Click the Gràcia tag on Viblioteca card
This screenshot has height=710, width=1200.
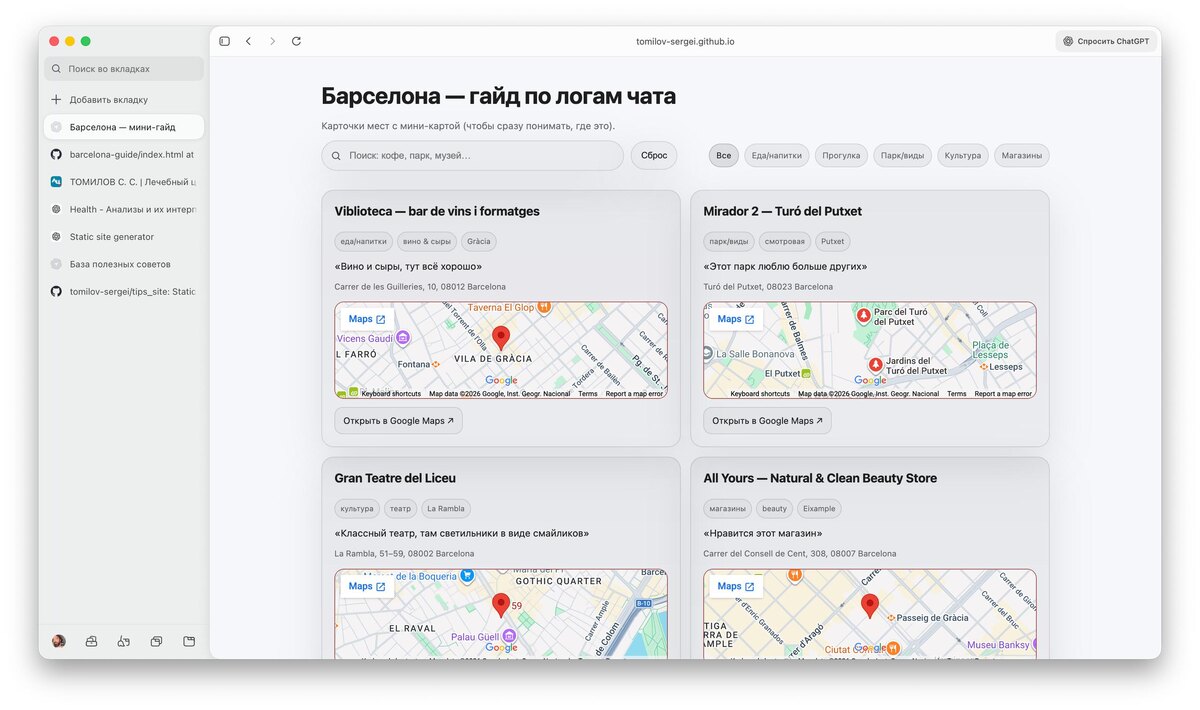click(x=479, y=241)
